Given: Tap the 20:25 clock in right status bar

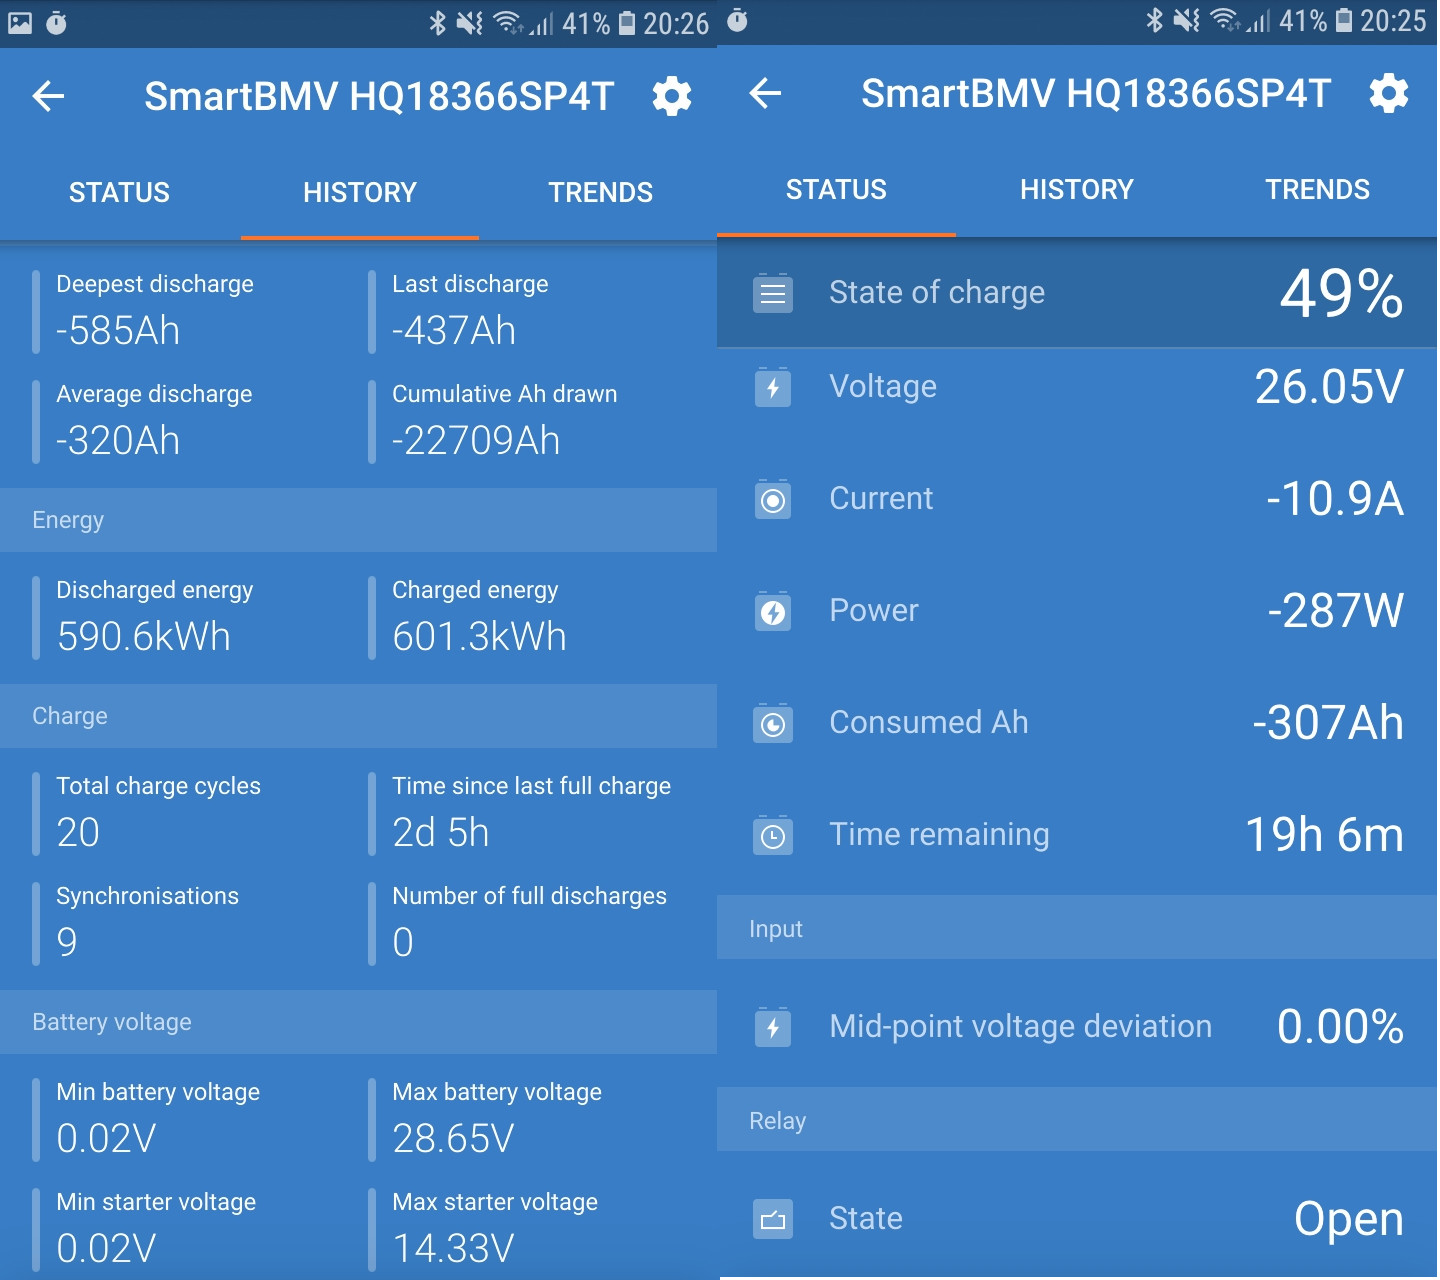Looking at the screenshot, I should click(x=1393, y=20).
